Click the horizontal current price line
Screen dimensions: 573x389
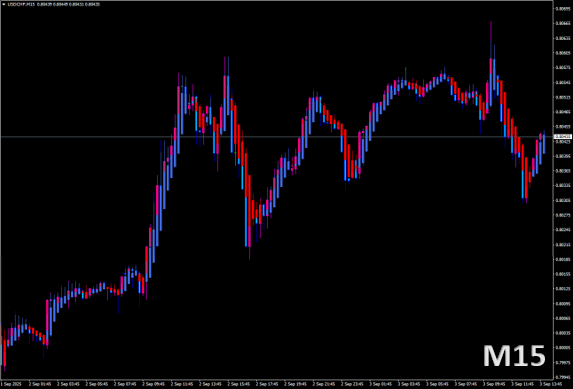coord(277,137)
